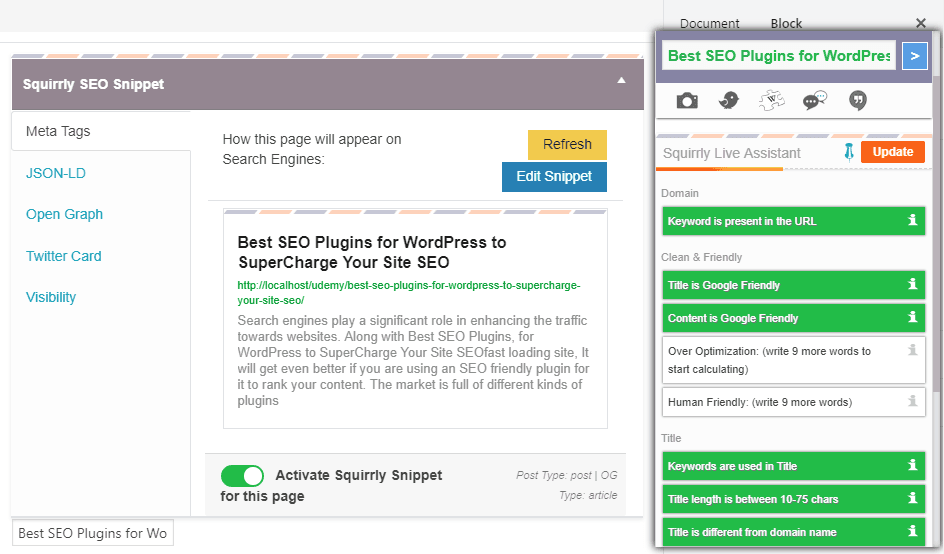Click the green snippet preview URL
The height and width of the screenshot is (554, 944).
pos(409,293)
